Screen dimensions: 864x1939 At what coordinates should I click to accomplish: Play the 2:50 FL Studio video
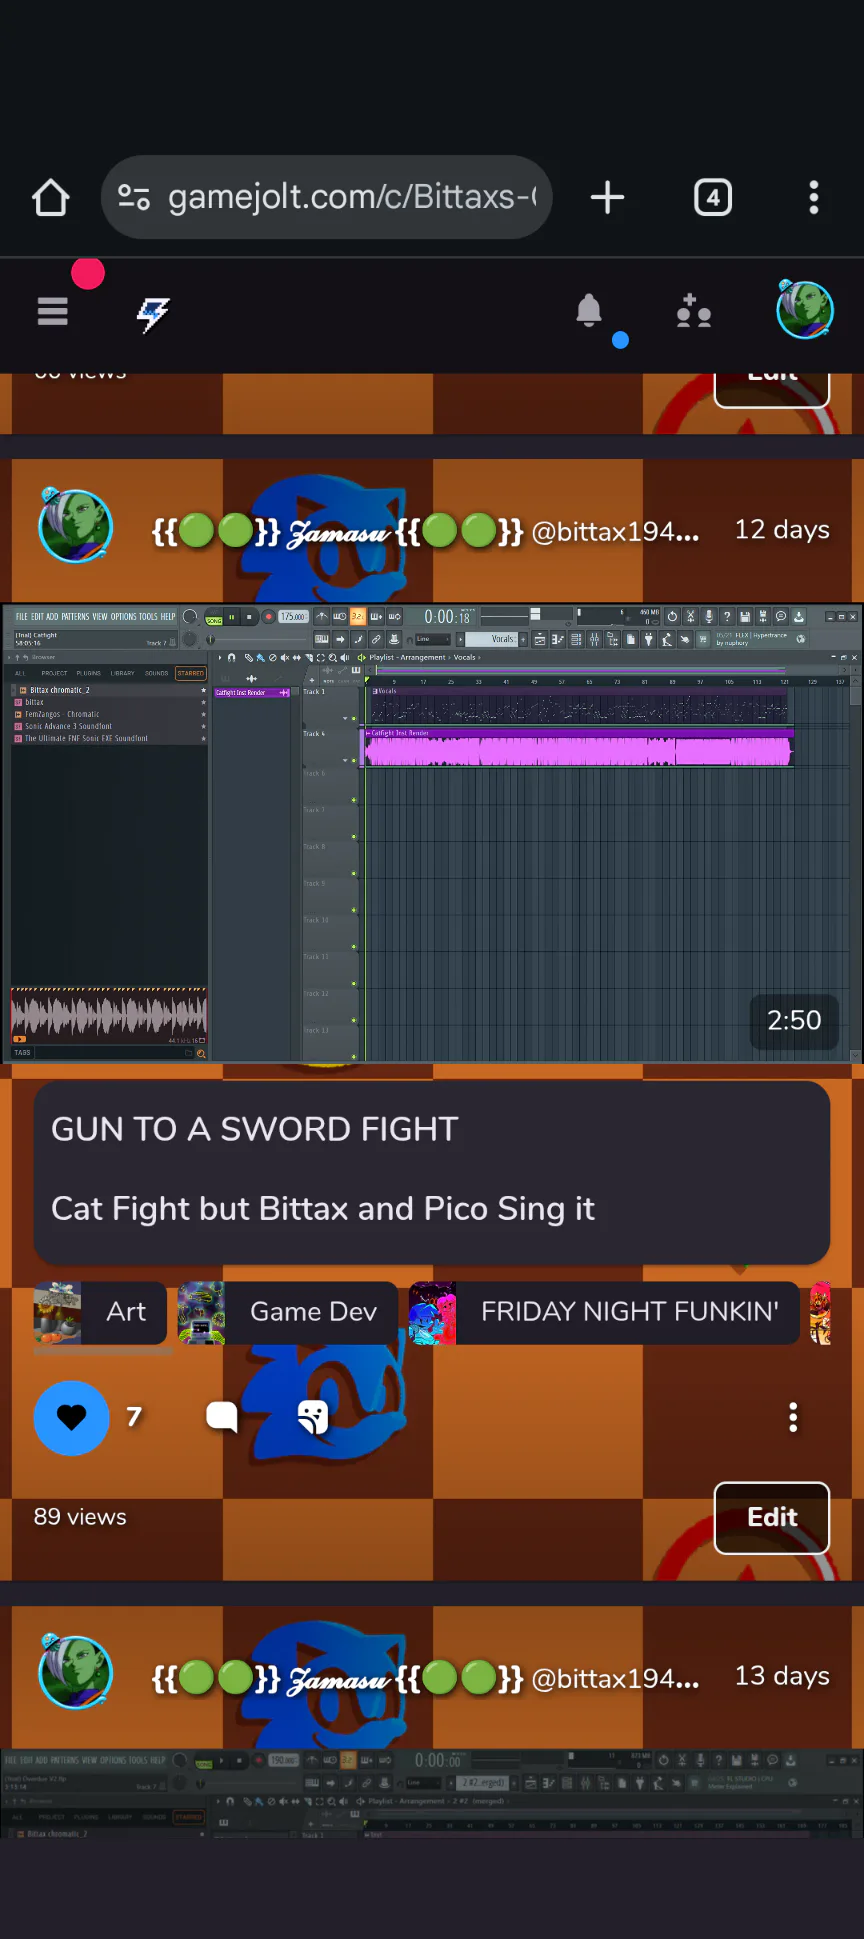[432, 832]
